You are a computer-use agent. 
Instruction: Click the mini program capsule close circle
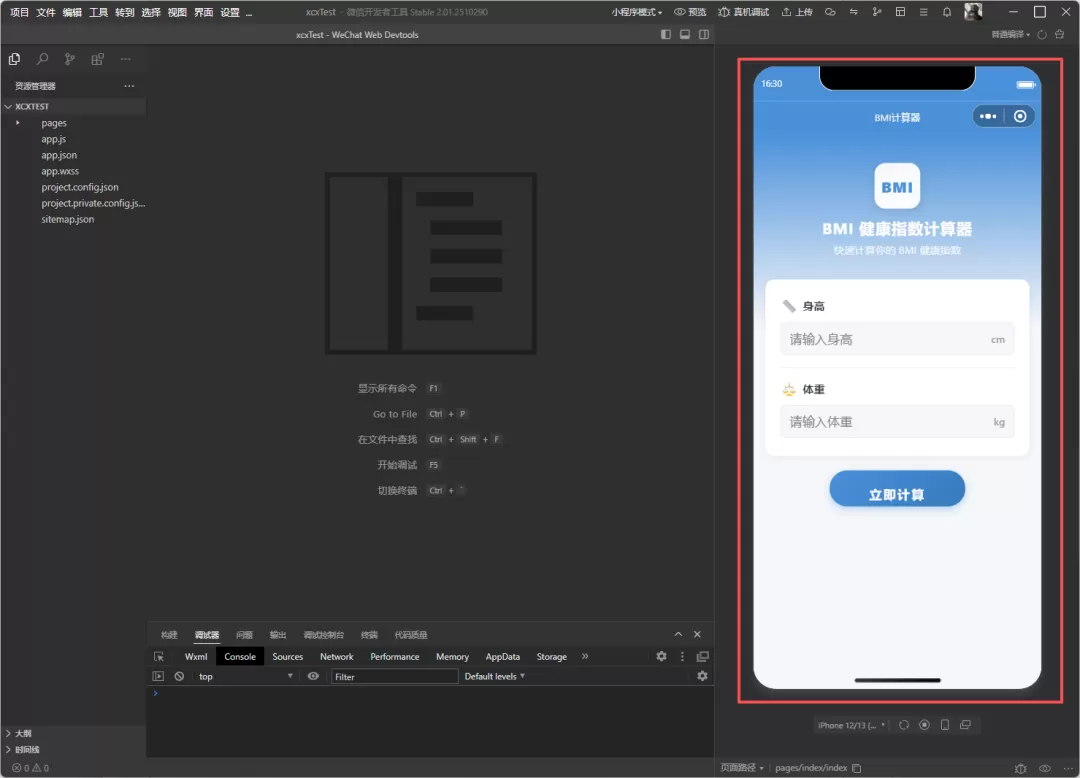click(x=1020, y=116)
